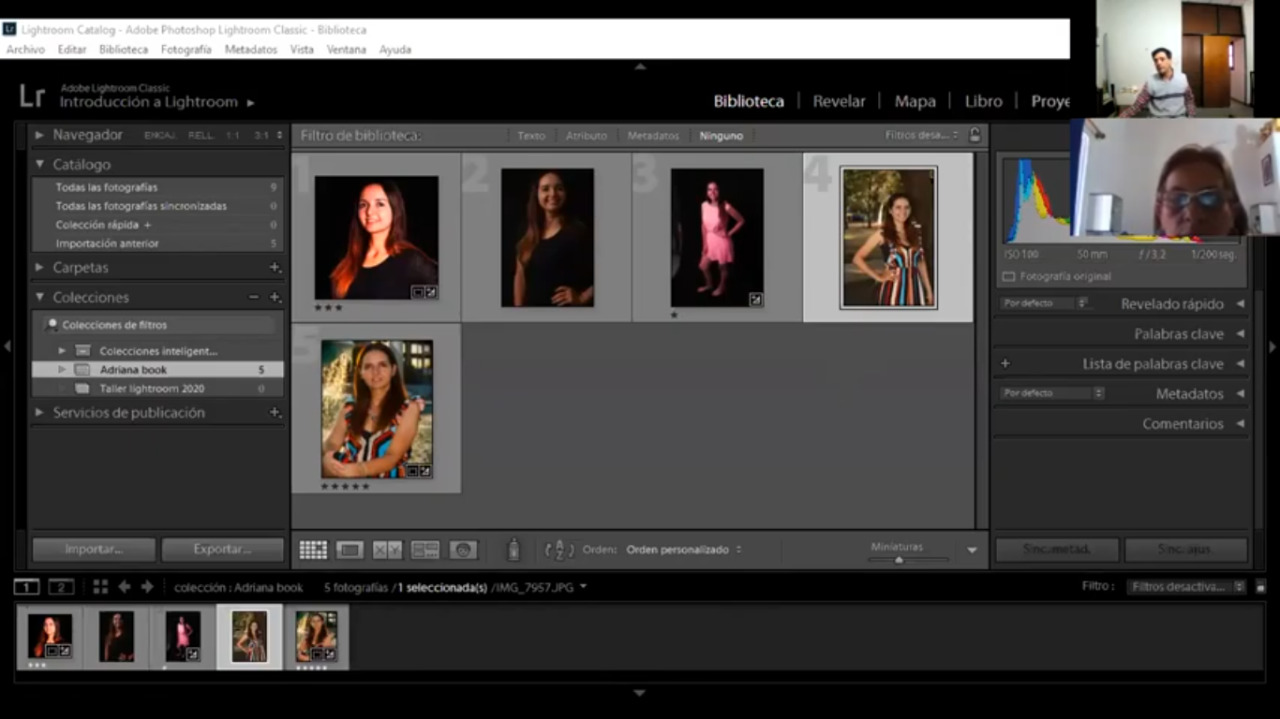
Task: Toggle sort direction A-Z icon
Action: (x=559, y=549)
